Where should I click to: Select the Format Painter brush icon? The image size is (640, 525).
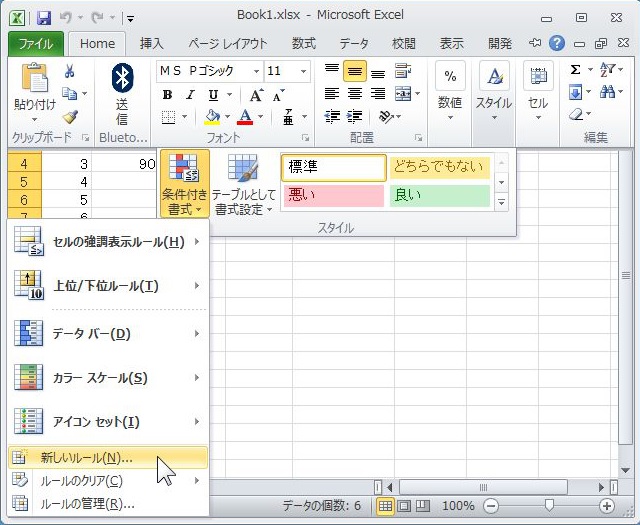(70, 117)
